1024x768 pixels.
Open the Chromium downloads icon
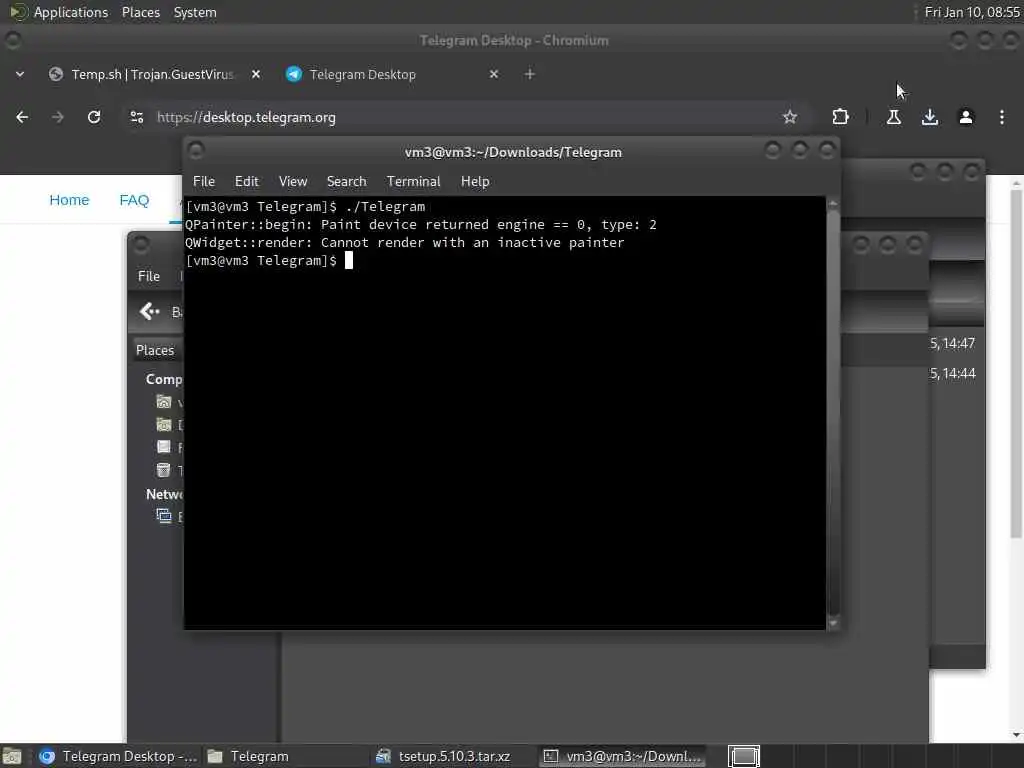(929, 117)
